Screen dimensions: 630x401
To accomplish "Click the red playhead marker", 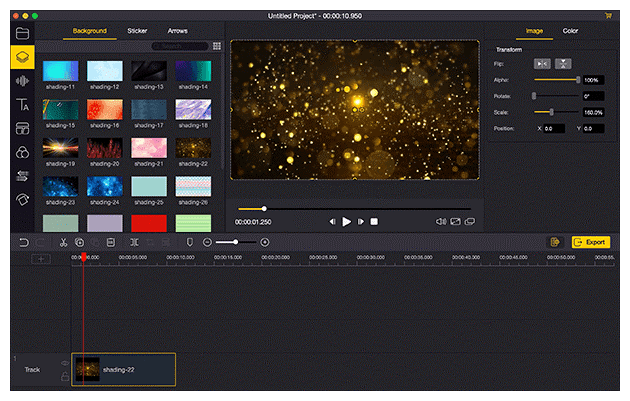I will click(84, 257).
